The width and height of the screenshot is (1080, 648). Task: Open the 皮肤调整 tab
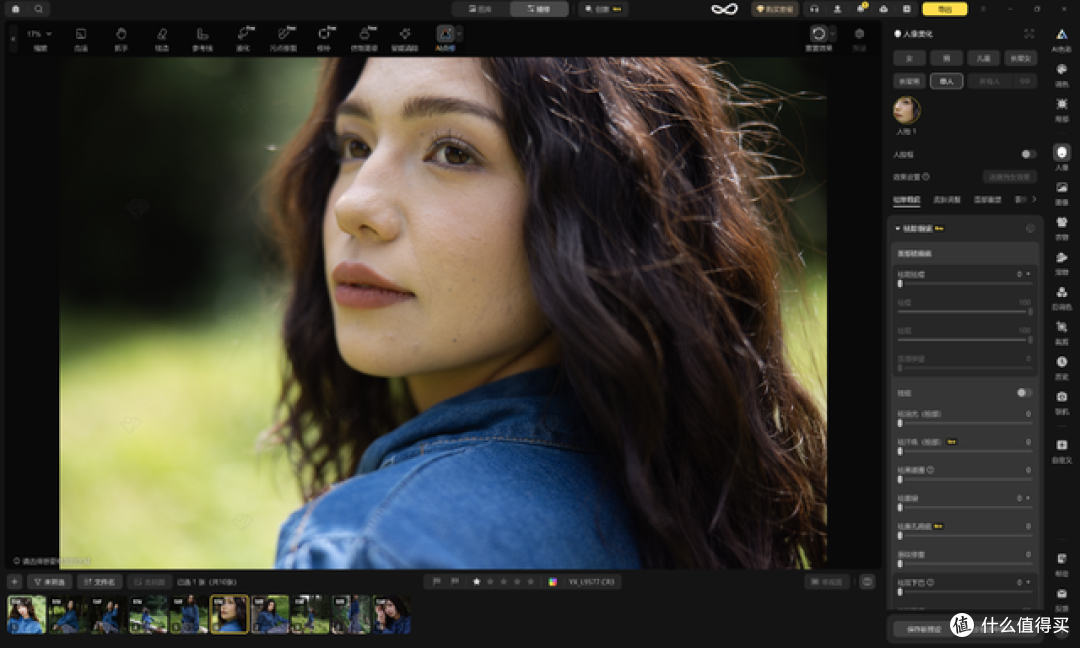click(x=946, y=200)
